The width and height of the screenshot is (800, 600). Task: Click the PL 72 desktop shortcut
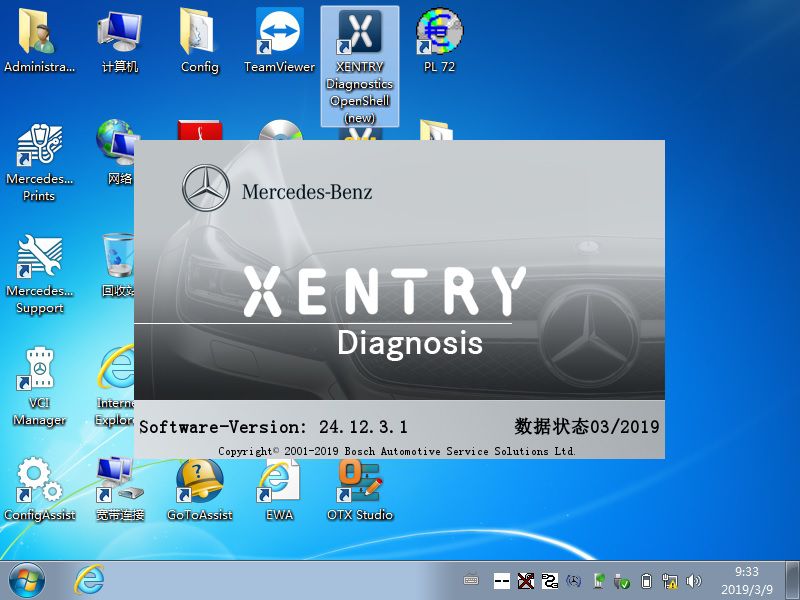[439, 40]
